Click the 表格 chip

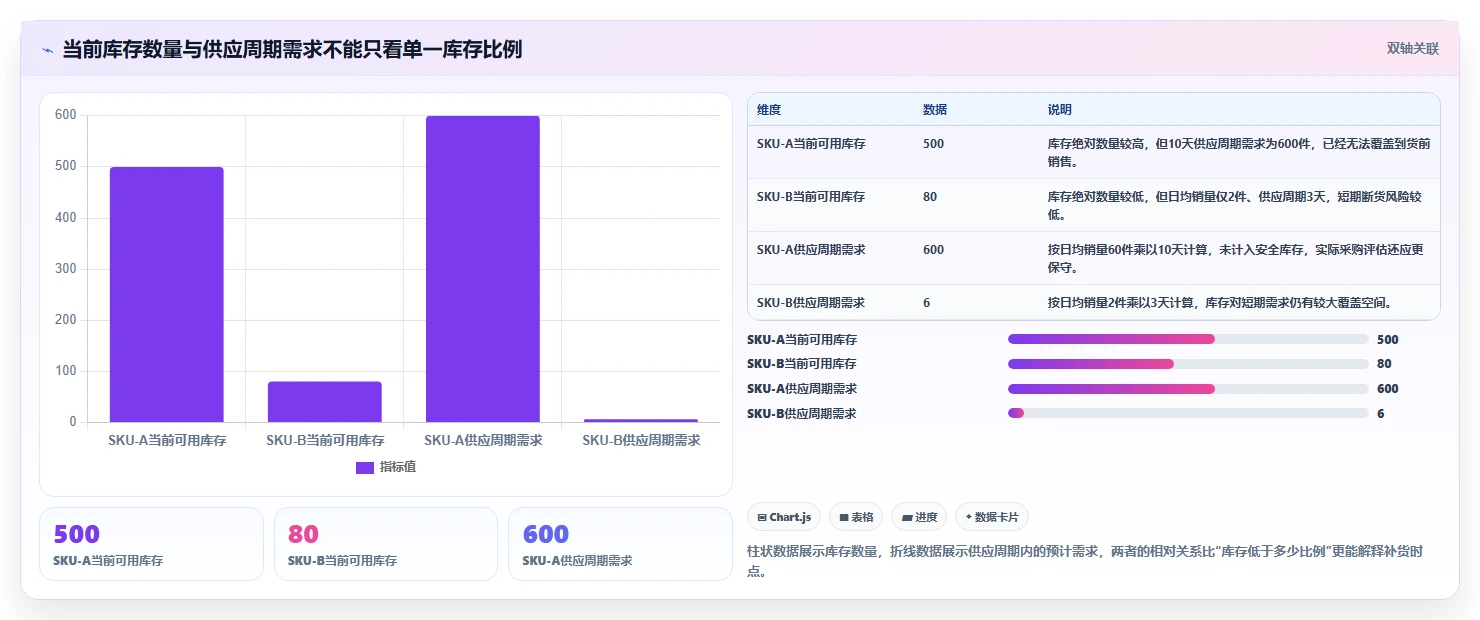[856, 517]
